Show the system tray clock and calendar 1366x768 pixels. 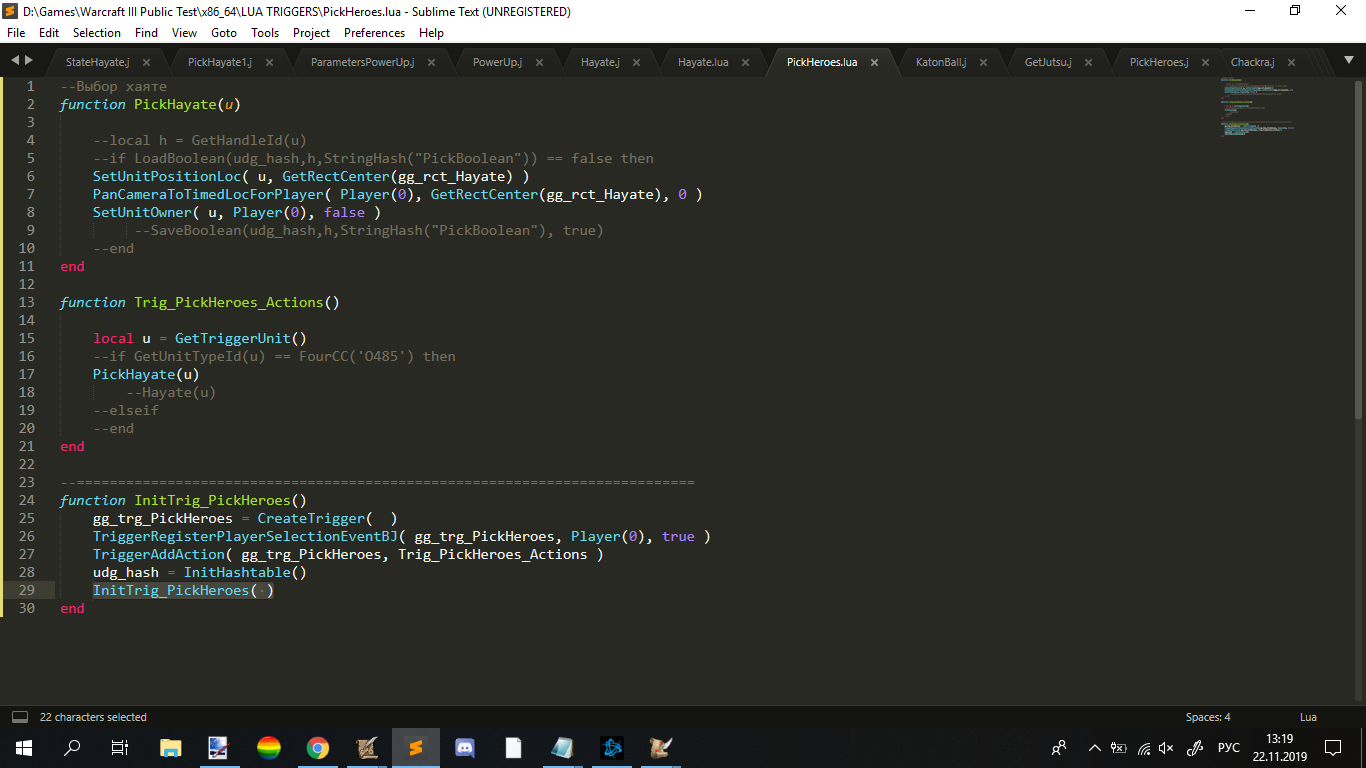[1279, 747]
